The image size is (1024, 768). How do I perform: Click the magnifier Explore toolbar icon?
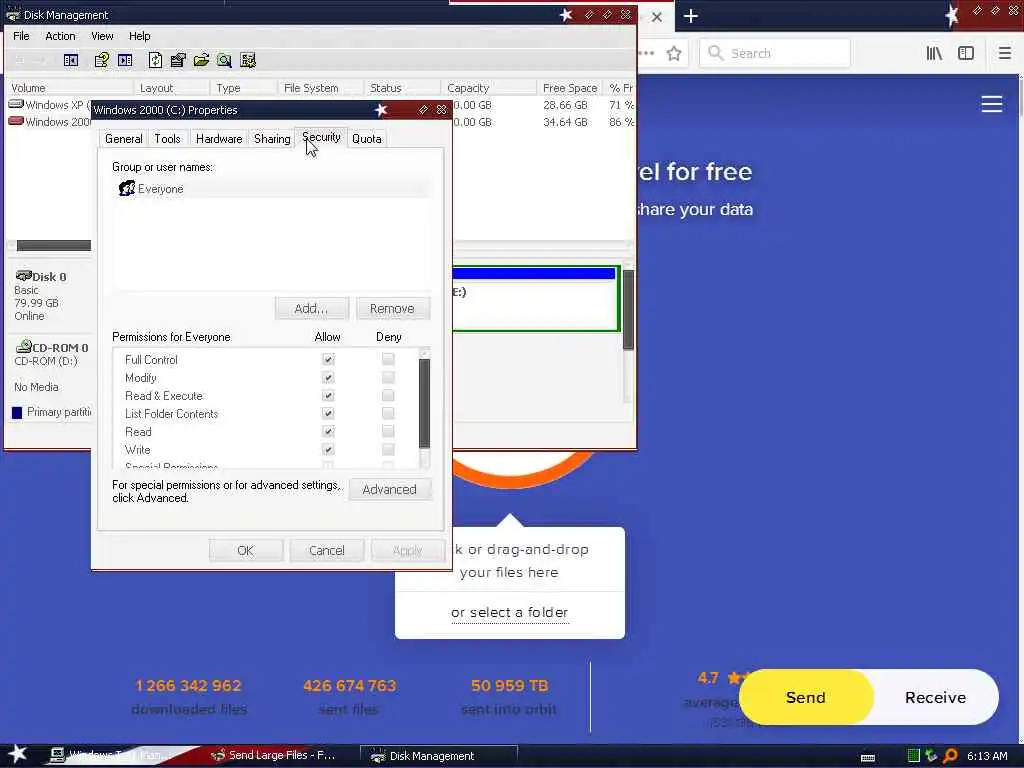pos(224,61)
